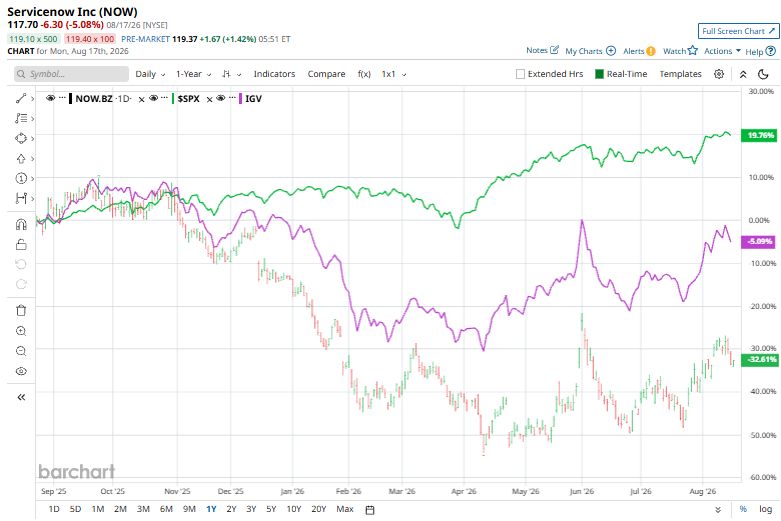
Task: Remove $SPX comparison with X
Action: 210,100
